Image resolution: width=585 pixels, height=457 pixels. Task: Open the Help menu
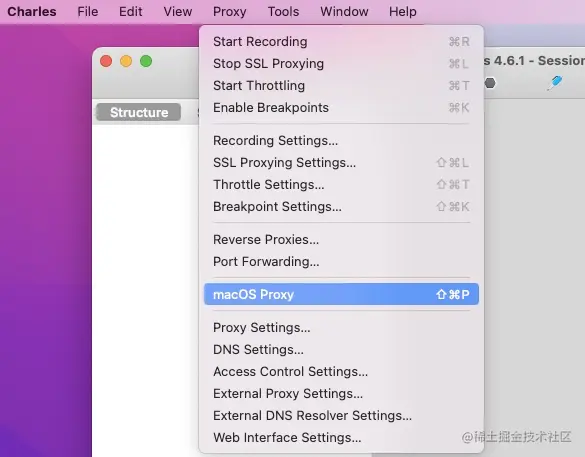tap(403, 12)
